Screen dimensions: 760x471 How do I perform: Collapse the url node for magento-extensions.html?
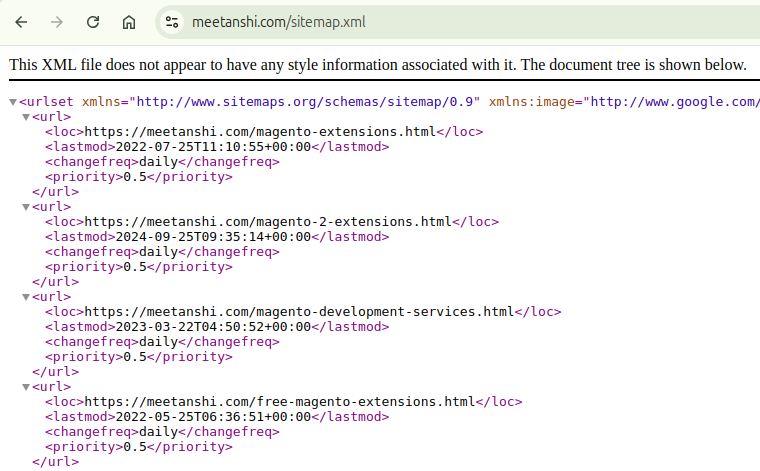coord(26,117)
